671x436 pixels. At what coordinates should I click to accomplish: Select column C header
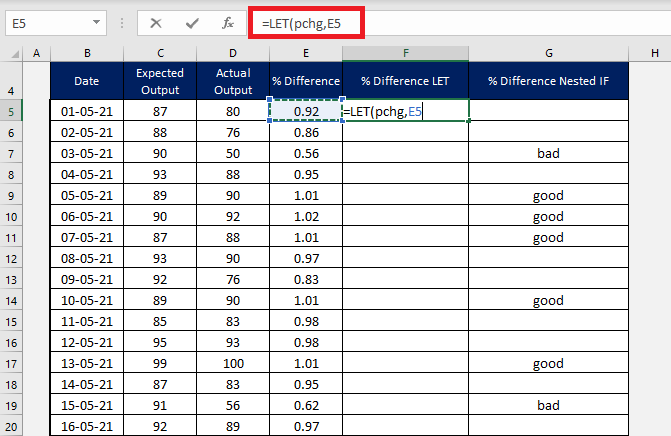pyautogui.click(x=160, y=53)
